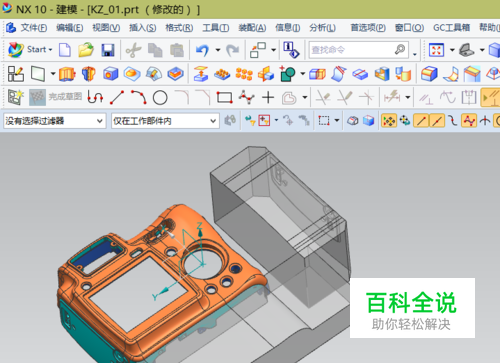Toggle the snap point grid option
The width and height of the screenshot is (500, 363).
point(389,120)
